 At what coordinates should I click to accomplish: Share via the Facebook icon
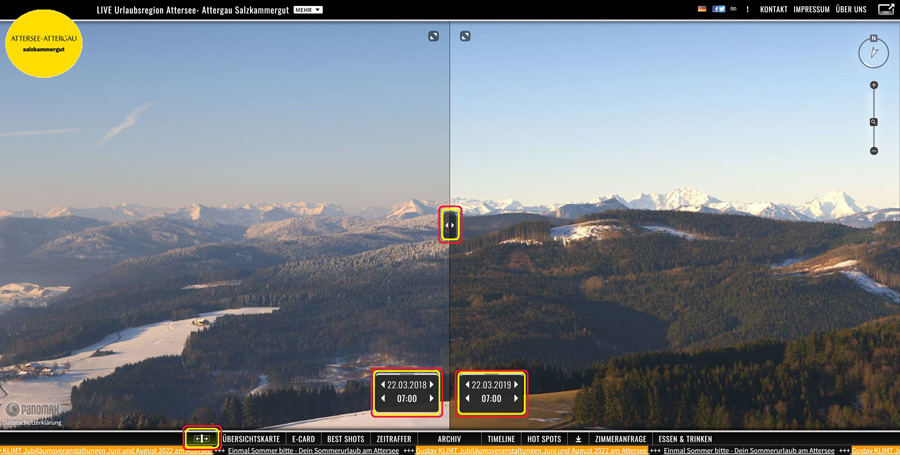pos(715,9)
